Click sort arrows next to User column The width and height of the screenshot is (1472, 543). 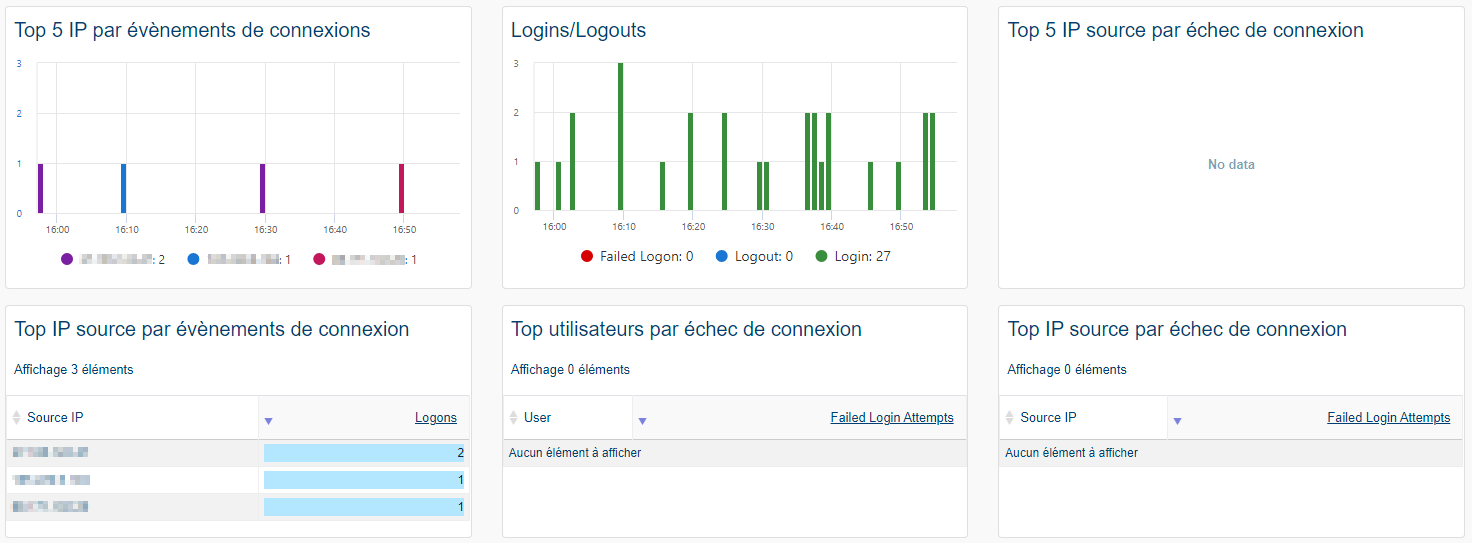(513, 418)
